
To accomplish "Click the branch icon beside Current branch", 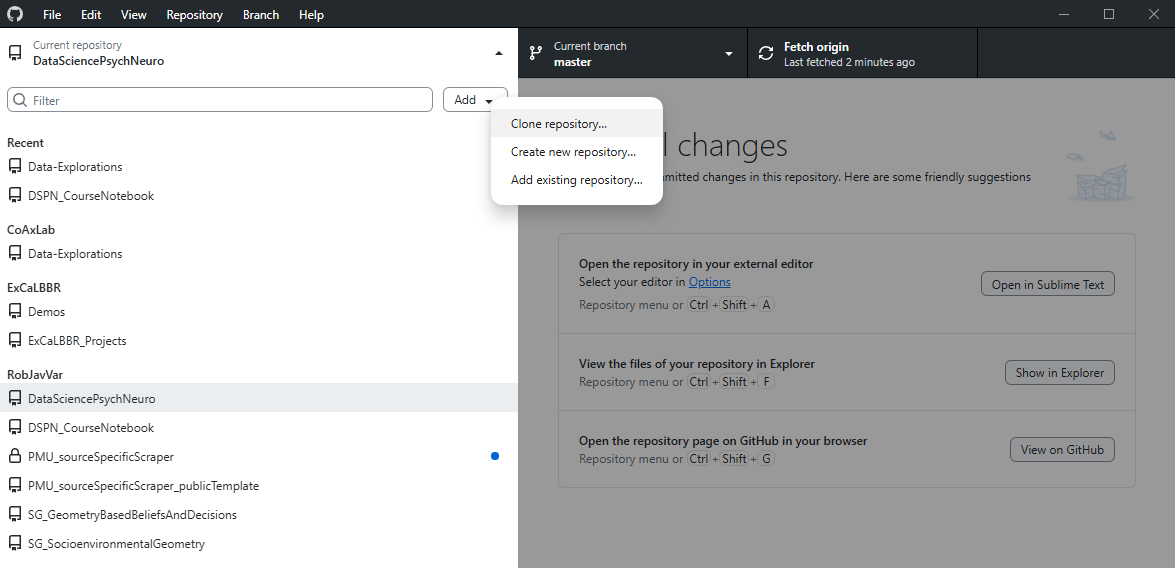I will (536, 53).
